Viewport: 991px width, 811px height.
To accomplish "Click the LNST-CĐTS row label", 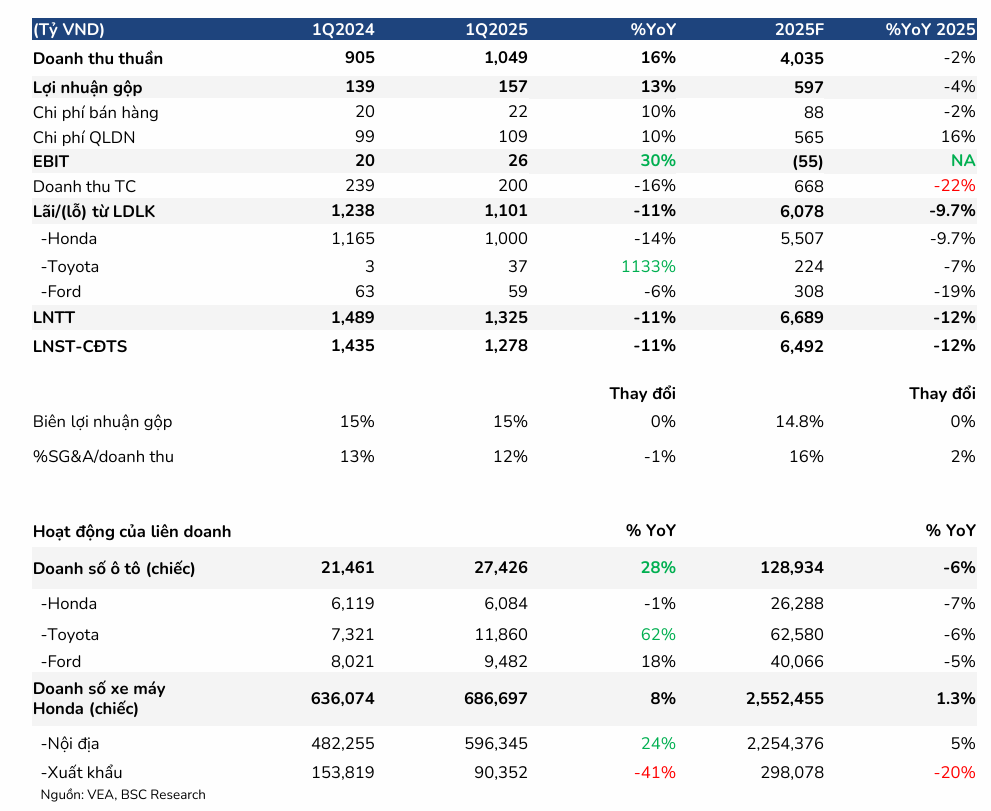I will tap(80, 346).
